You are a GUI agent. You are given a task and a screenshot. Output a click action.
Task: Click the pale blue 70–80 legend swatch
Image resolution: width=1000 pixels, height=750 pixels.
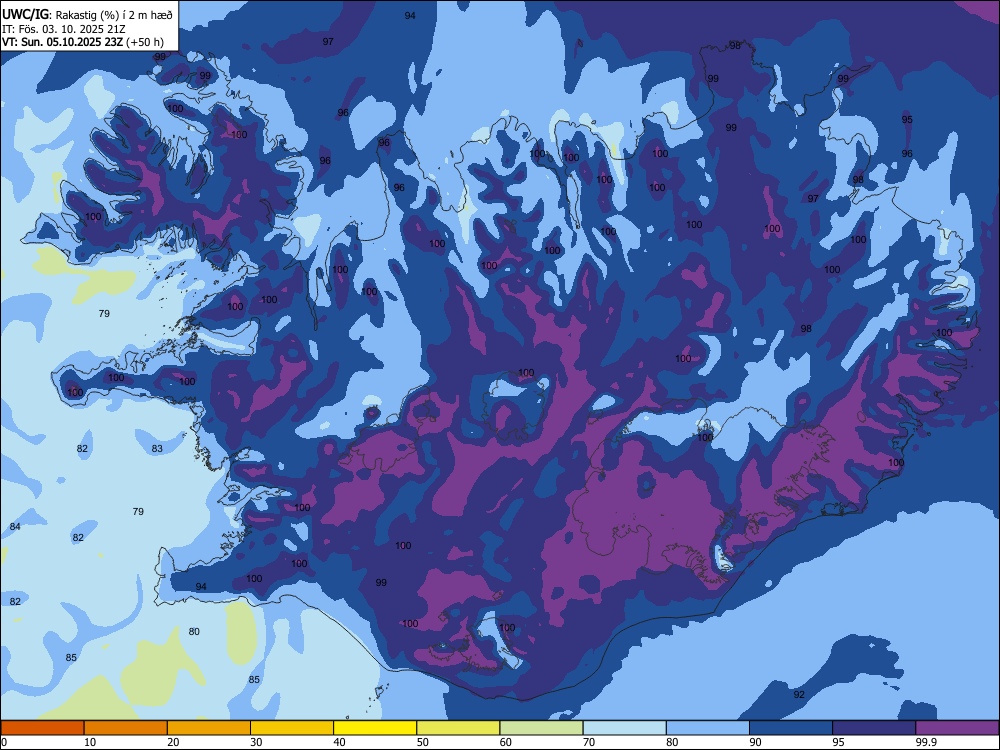tap(624, 728)
